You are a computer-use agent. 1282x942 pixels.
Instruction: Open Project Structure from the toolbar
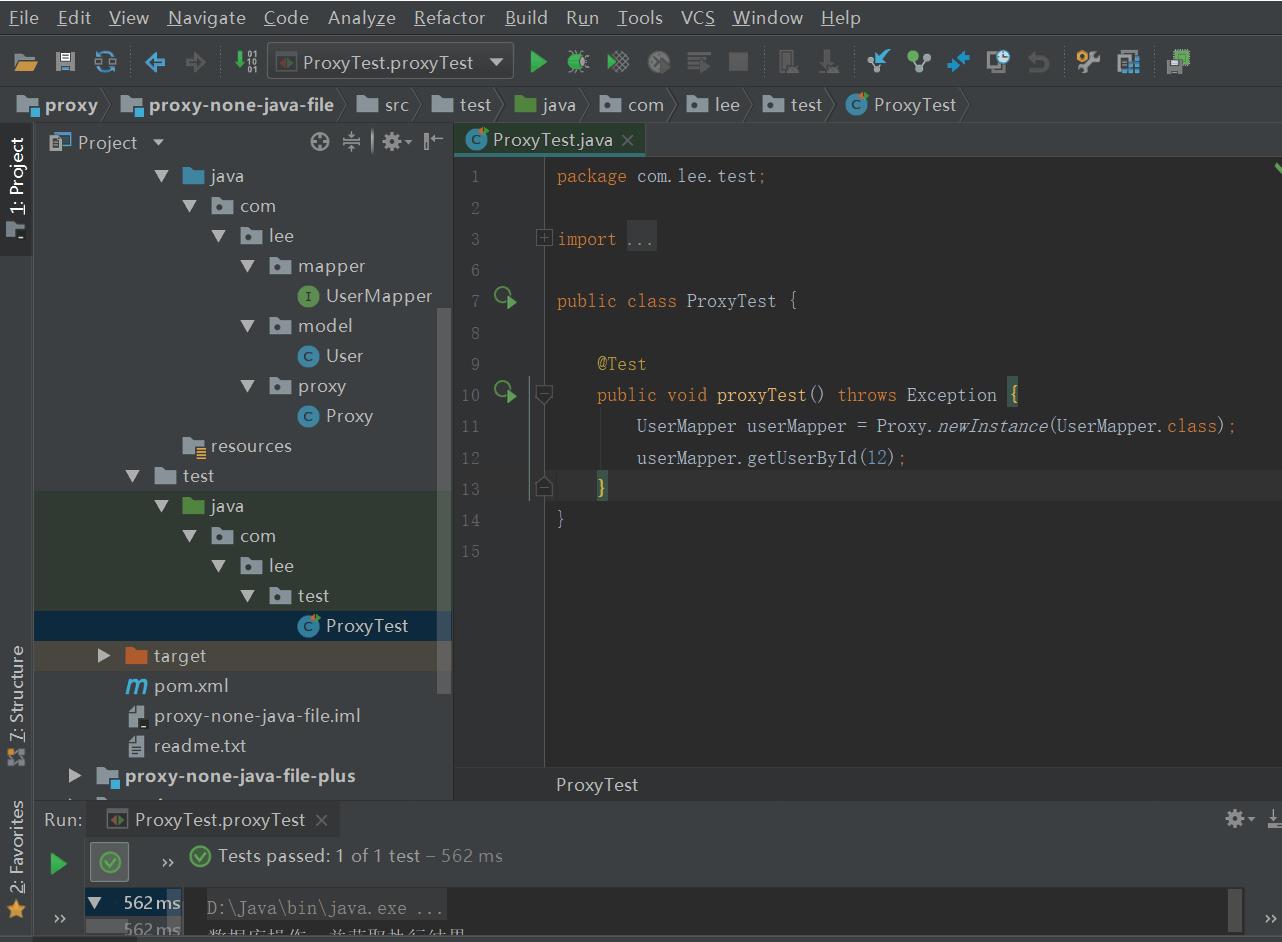[x=1128, y=62]
